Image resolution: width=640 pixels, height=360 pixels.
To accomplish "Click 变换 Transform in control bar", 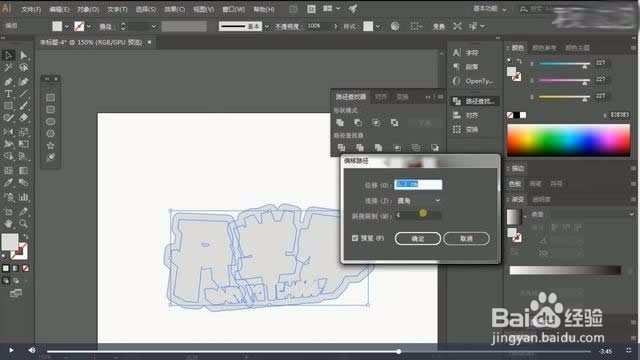I will click(x=438, y=27).
